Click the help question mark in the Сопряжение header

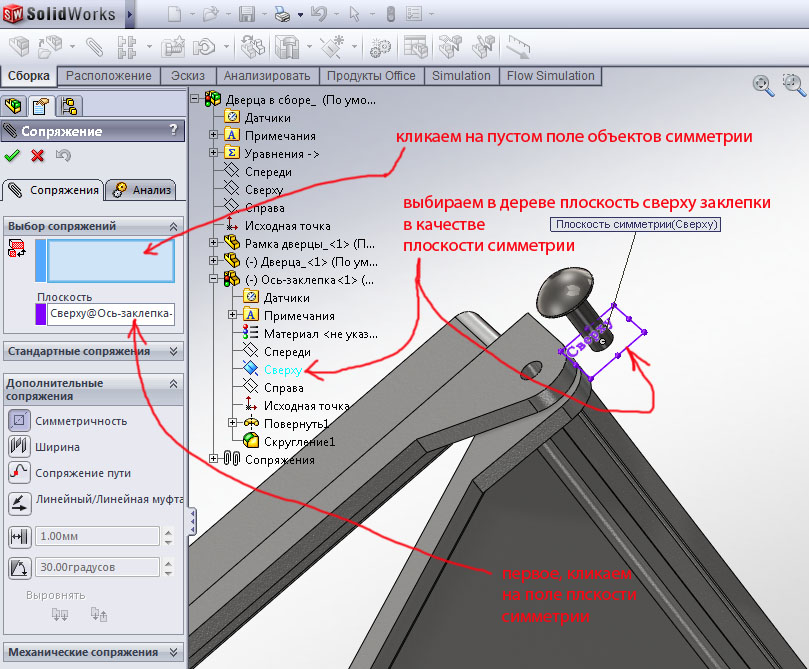click(174, 130)
